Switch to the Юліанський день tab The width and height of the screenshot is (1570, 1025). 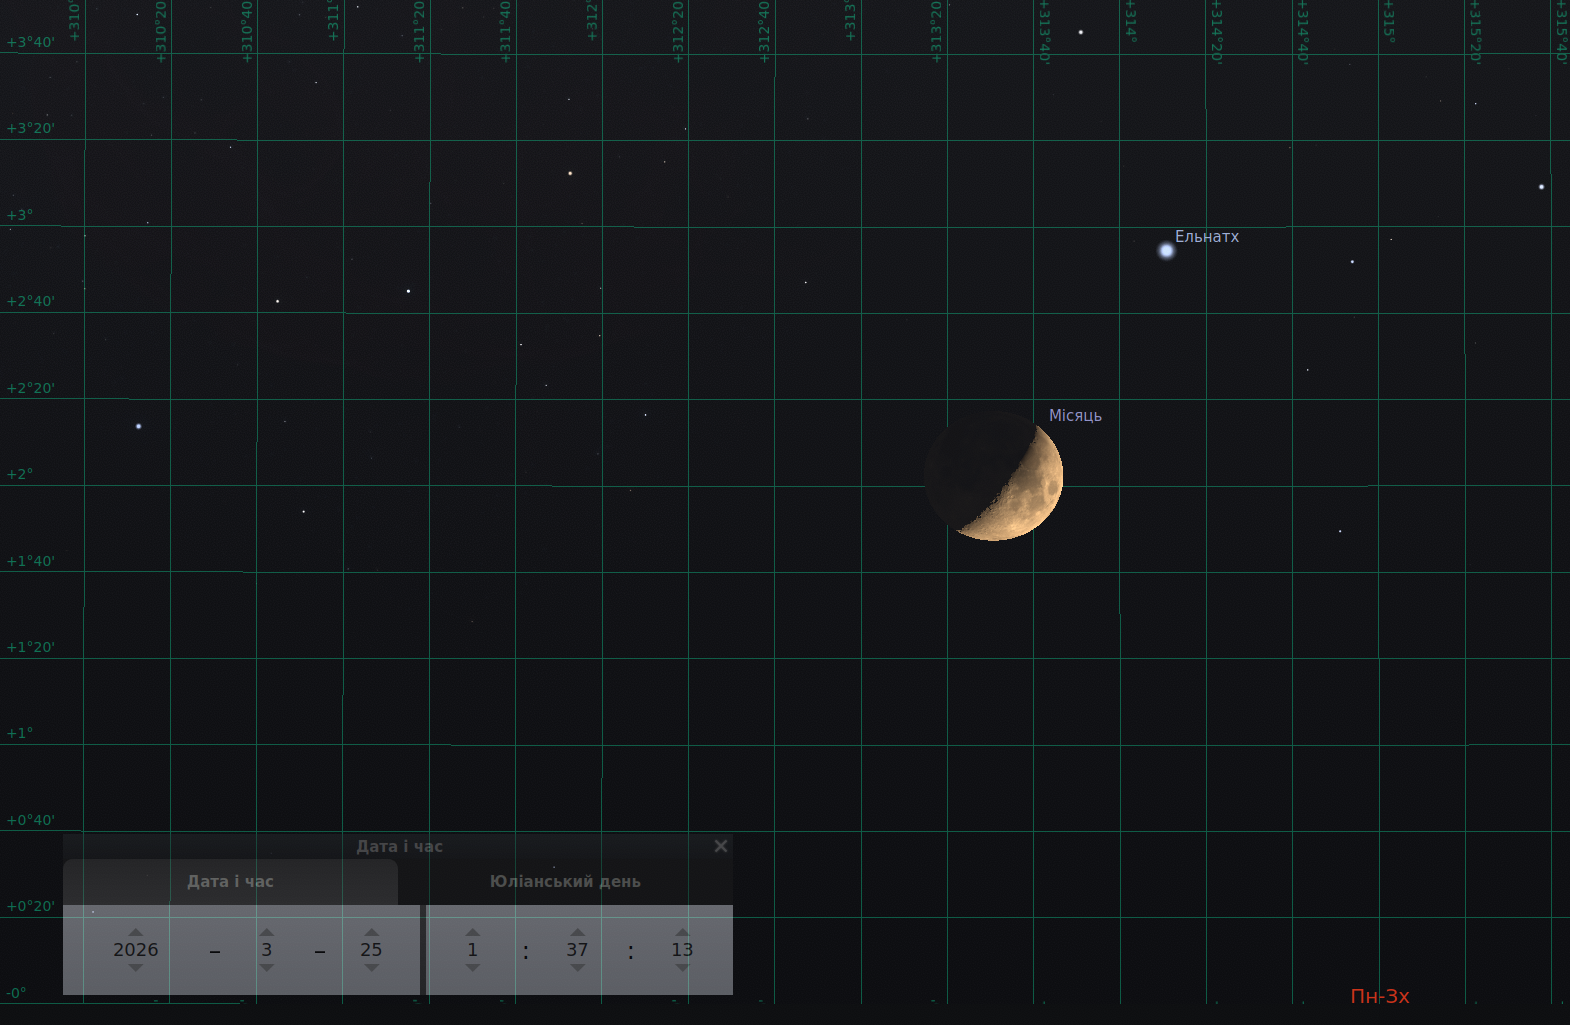[565, 882]
